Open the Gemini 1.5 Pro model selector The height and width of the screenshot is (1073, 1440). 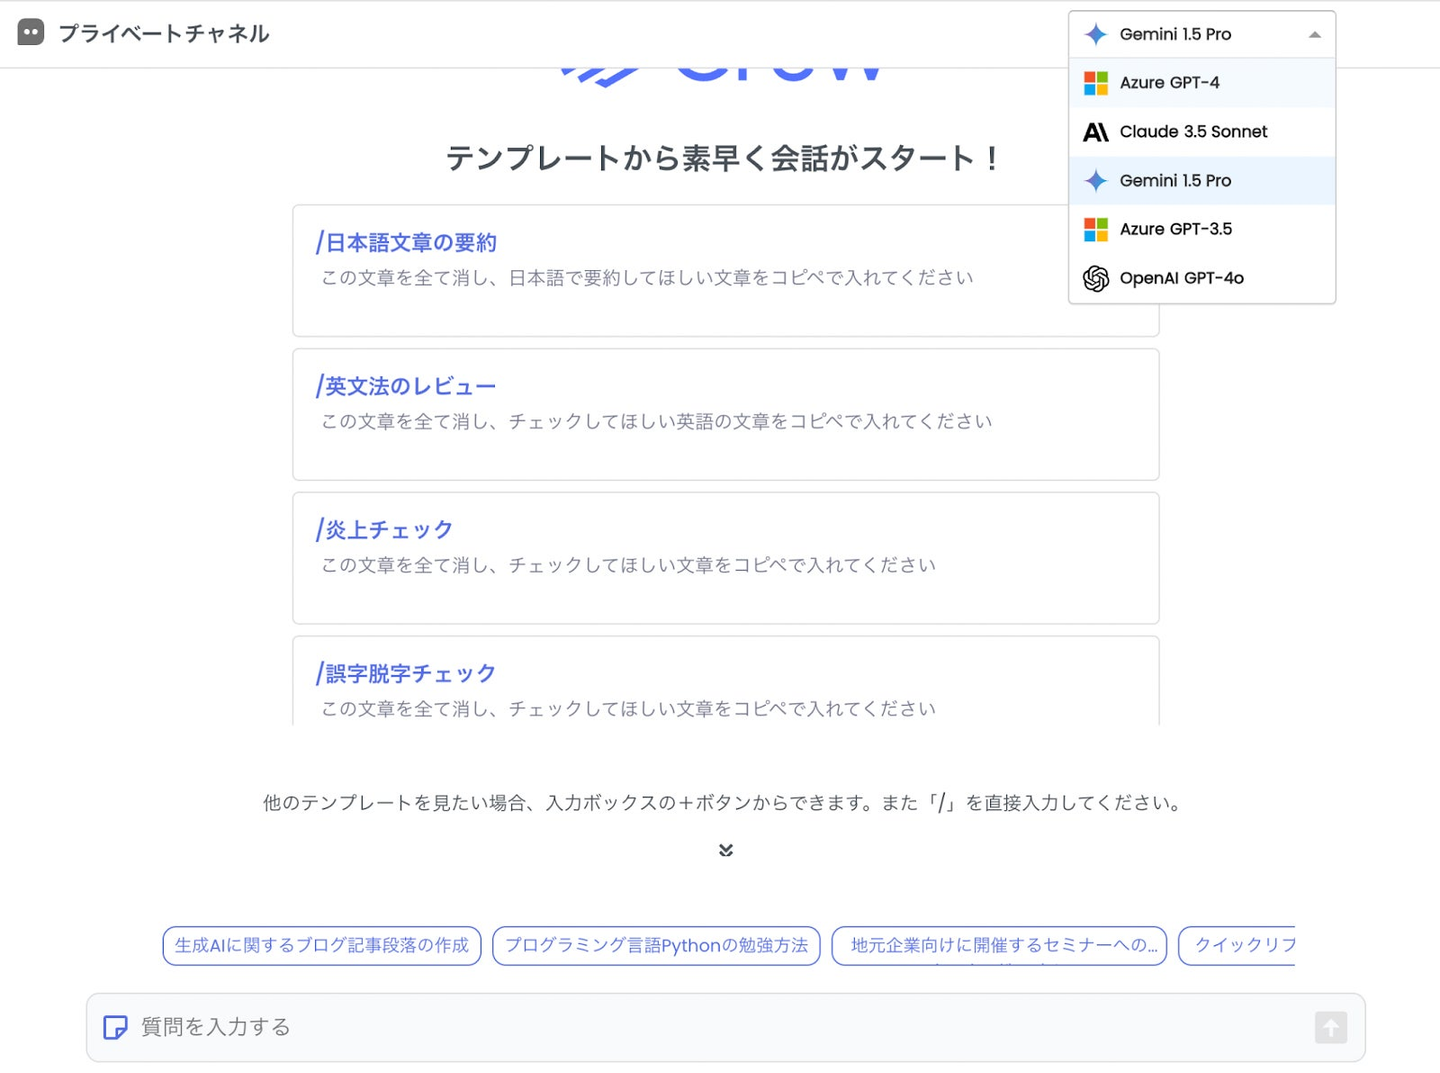click(1202, 34)
